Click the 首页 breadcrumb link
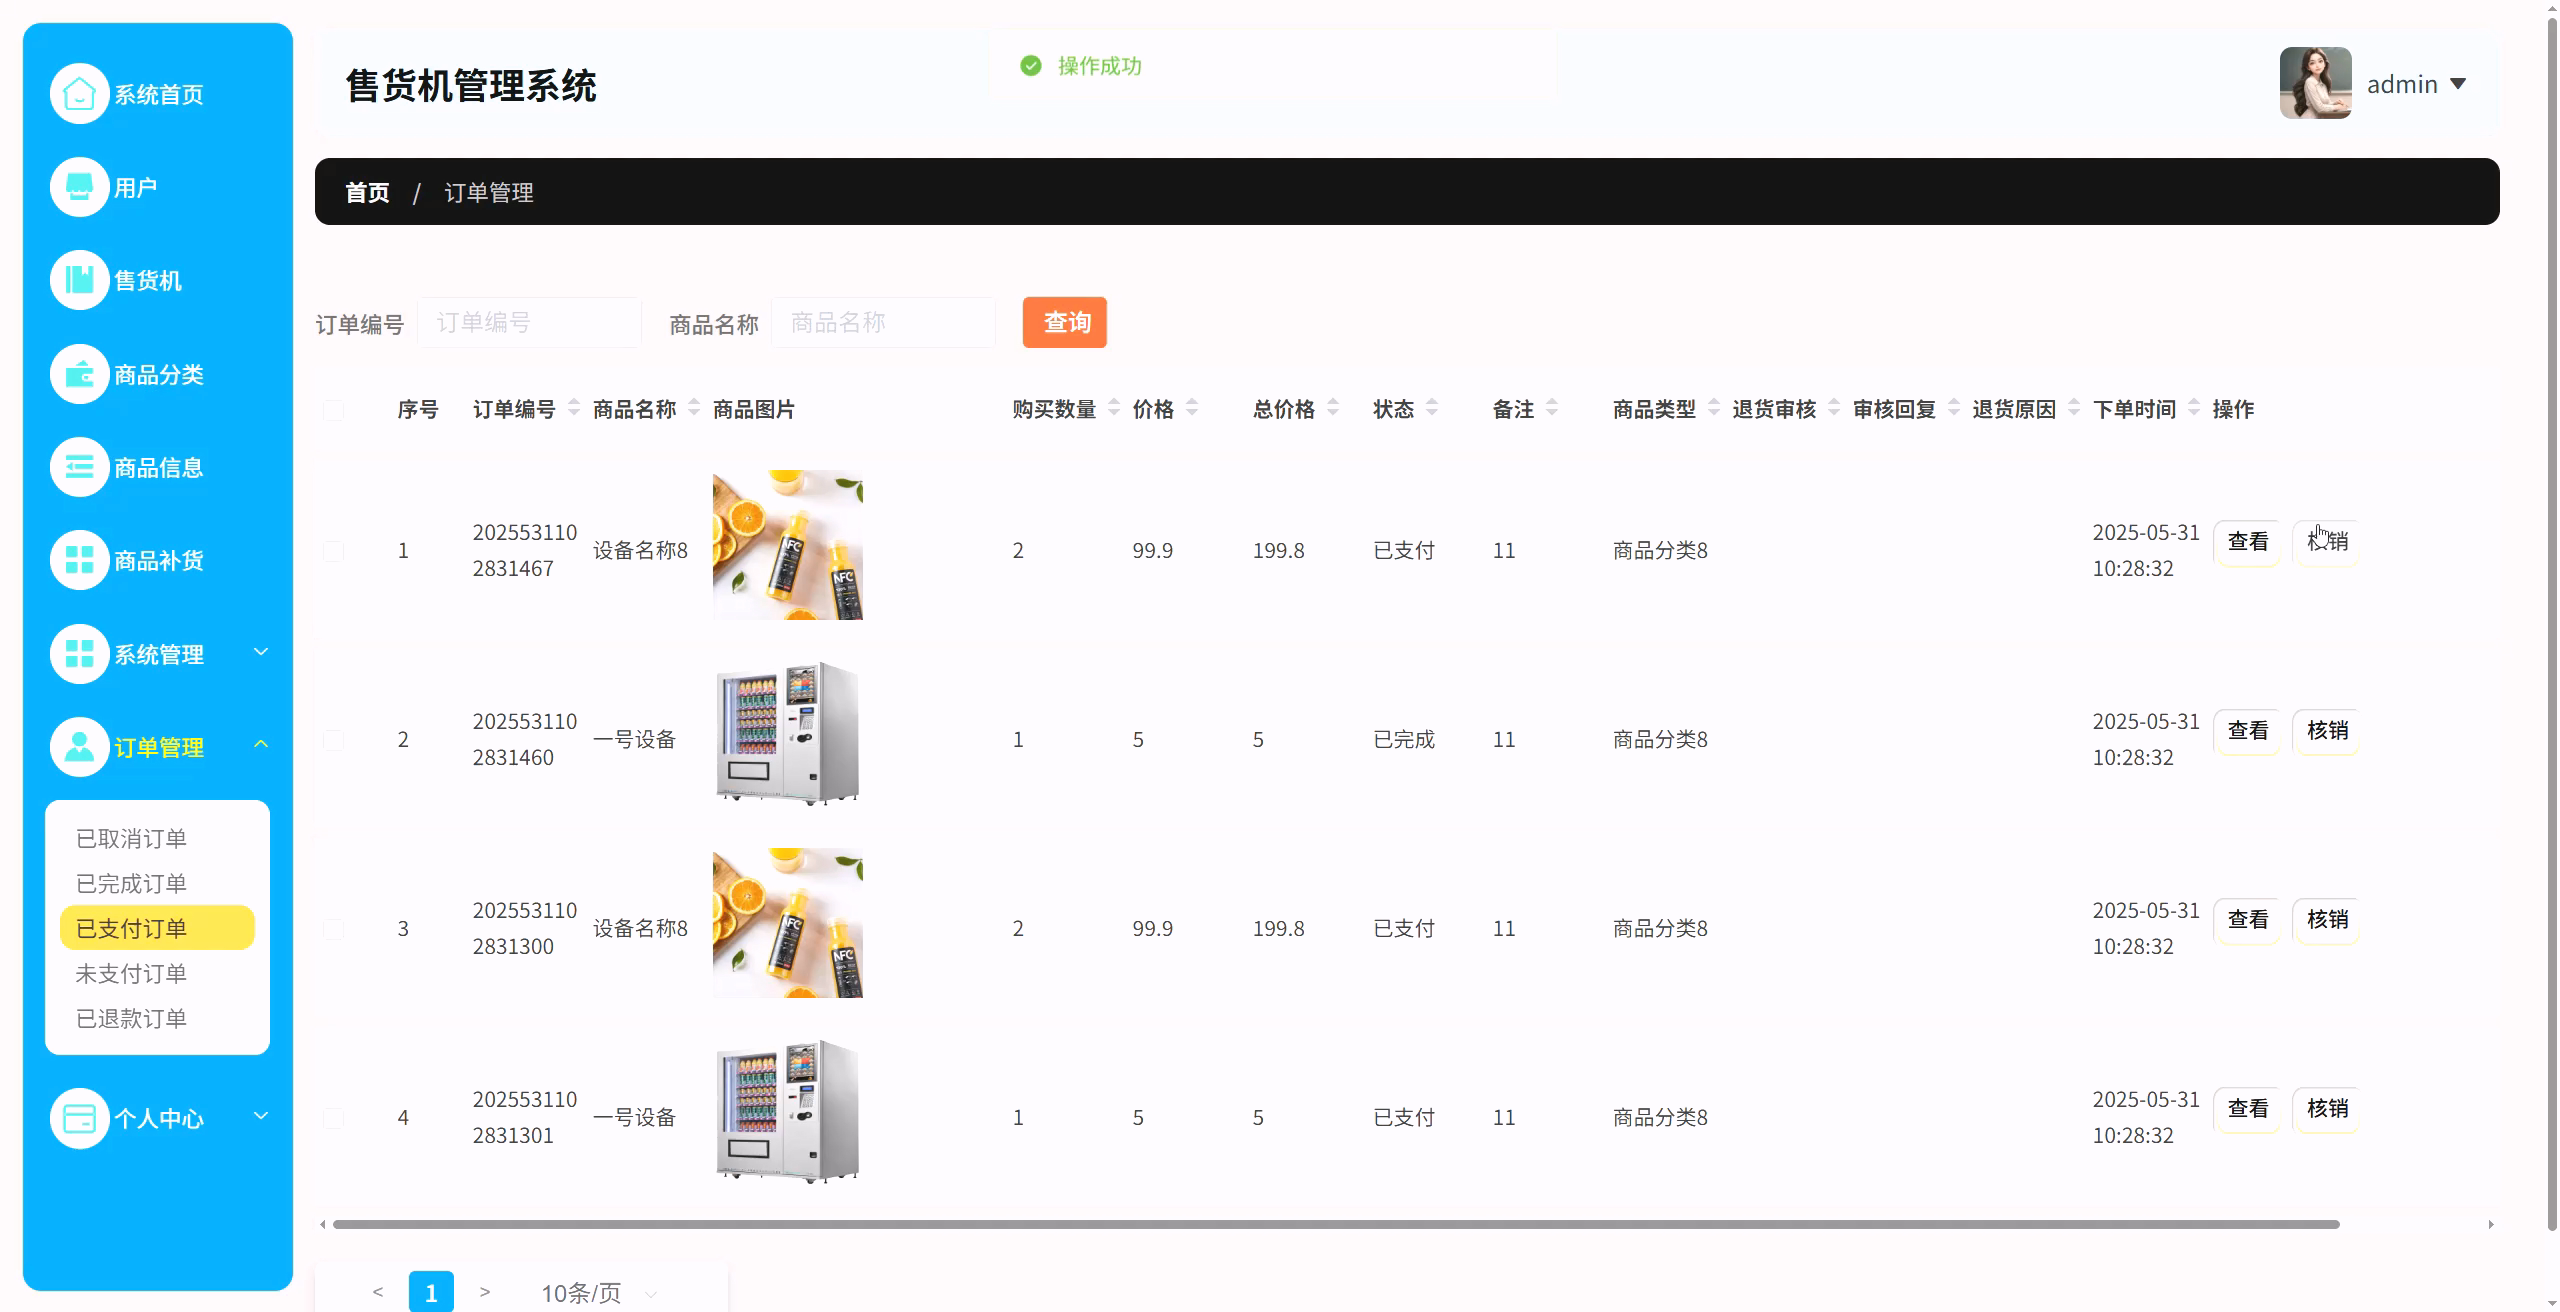The height and width of the screenshot is (1312, 2560). tap(367, 192)
